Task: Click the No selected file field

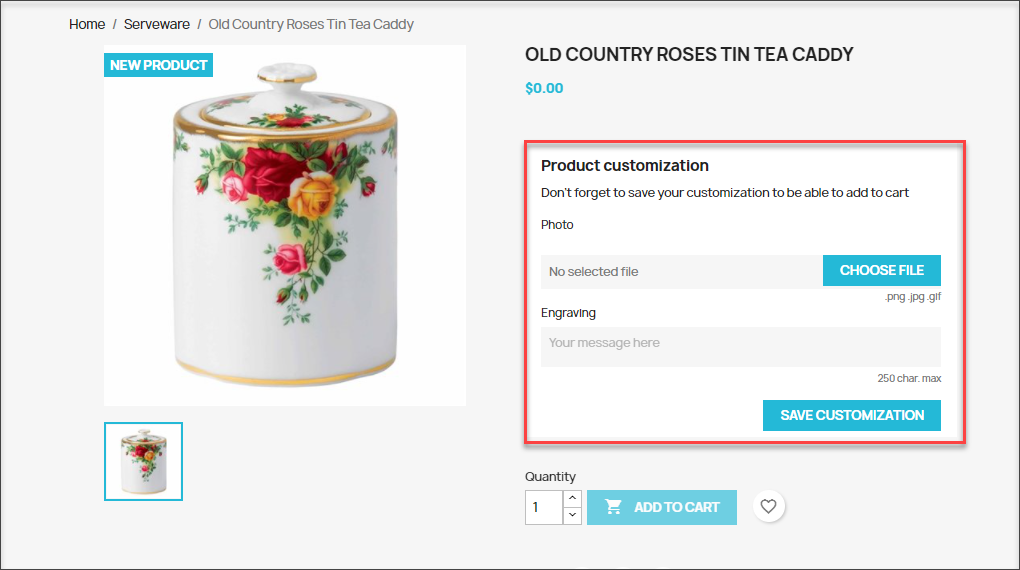Action: tap(682, 271)
